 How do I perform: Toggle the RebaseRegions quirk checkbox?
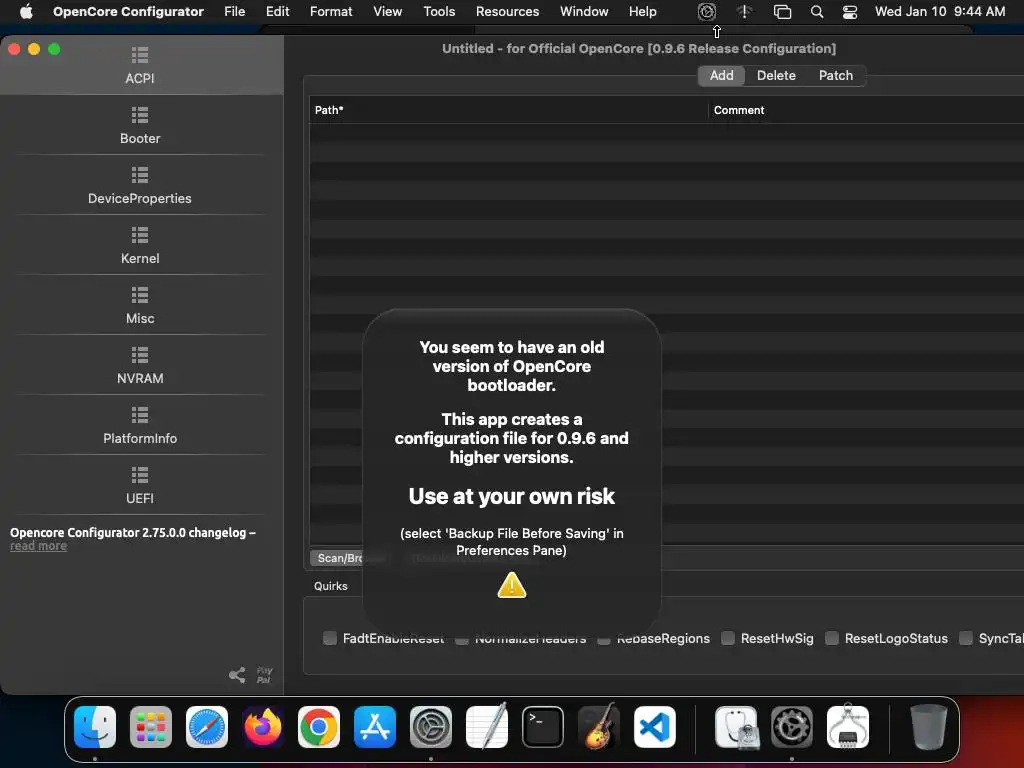[x=604, y=638]
